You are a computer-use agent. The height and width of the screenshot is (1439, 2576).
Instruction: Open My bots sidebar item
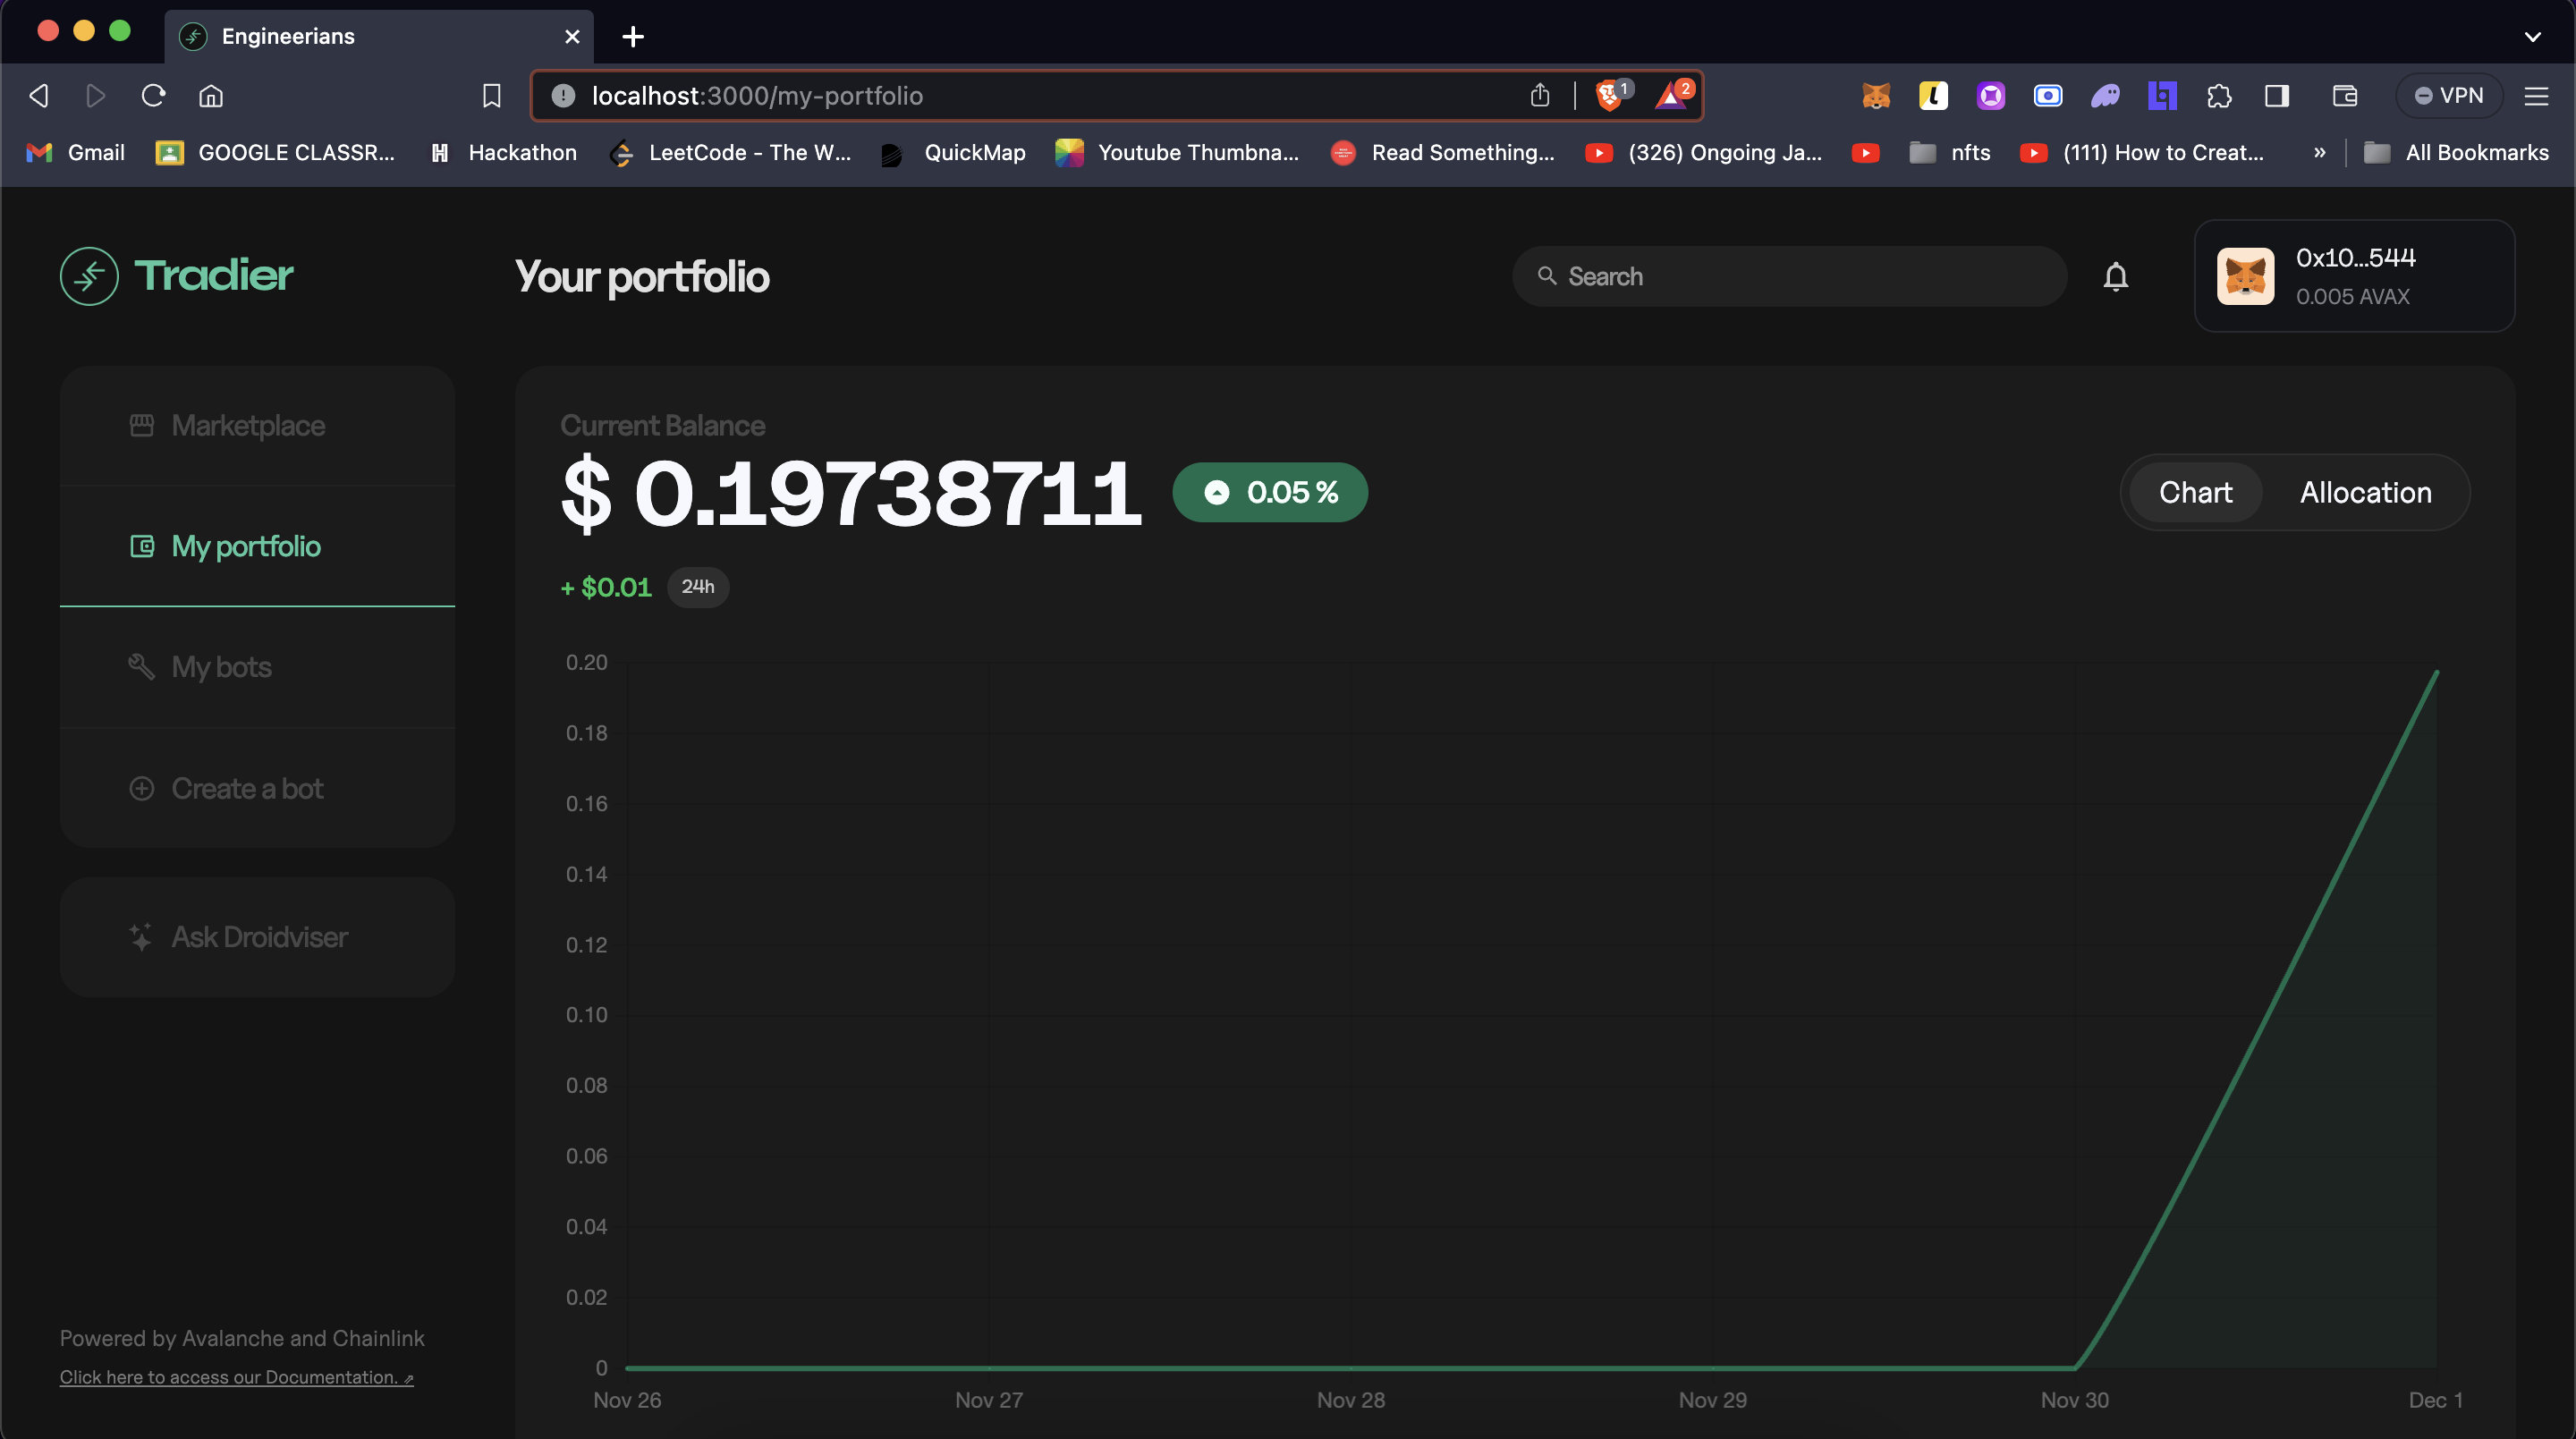click(x=221, y=667)
